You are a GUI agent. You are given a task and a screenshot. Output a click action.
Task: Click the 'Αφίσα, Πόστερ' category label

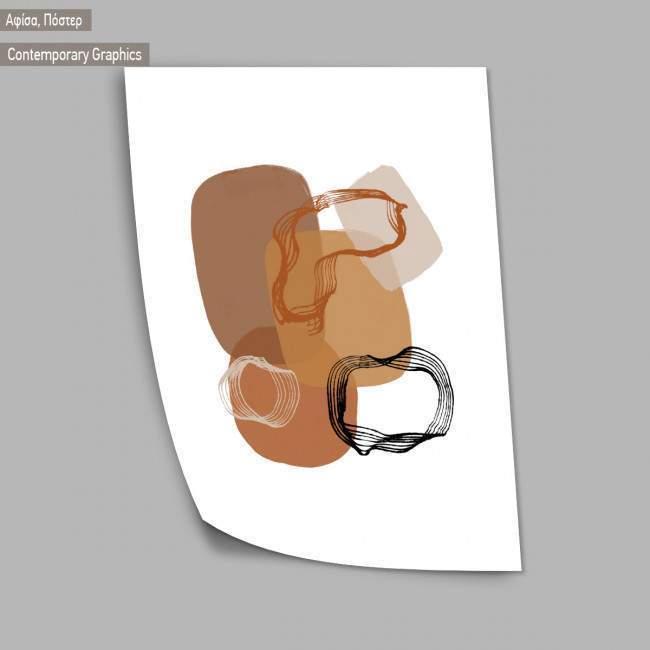point(45,20)
